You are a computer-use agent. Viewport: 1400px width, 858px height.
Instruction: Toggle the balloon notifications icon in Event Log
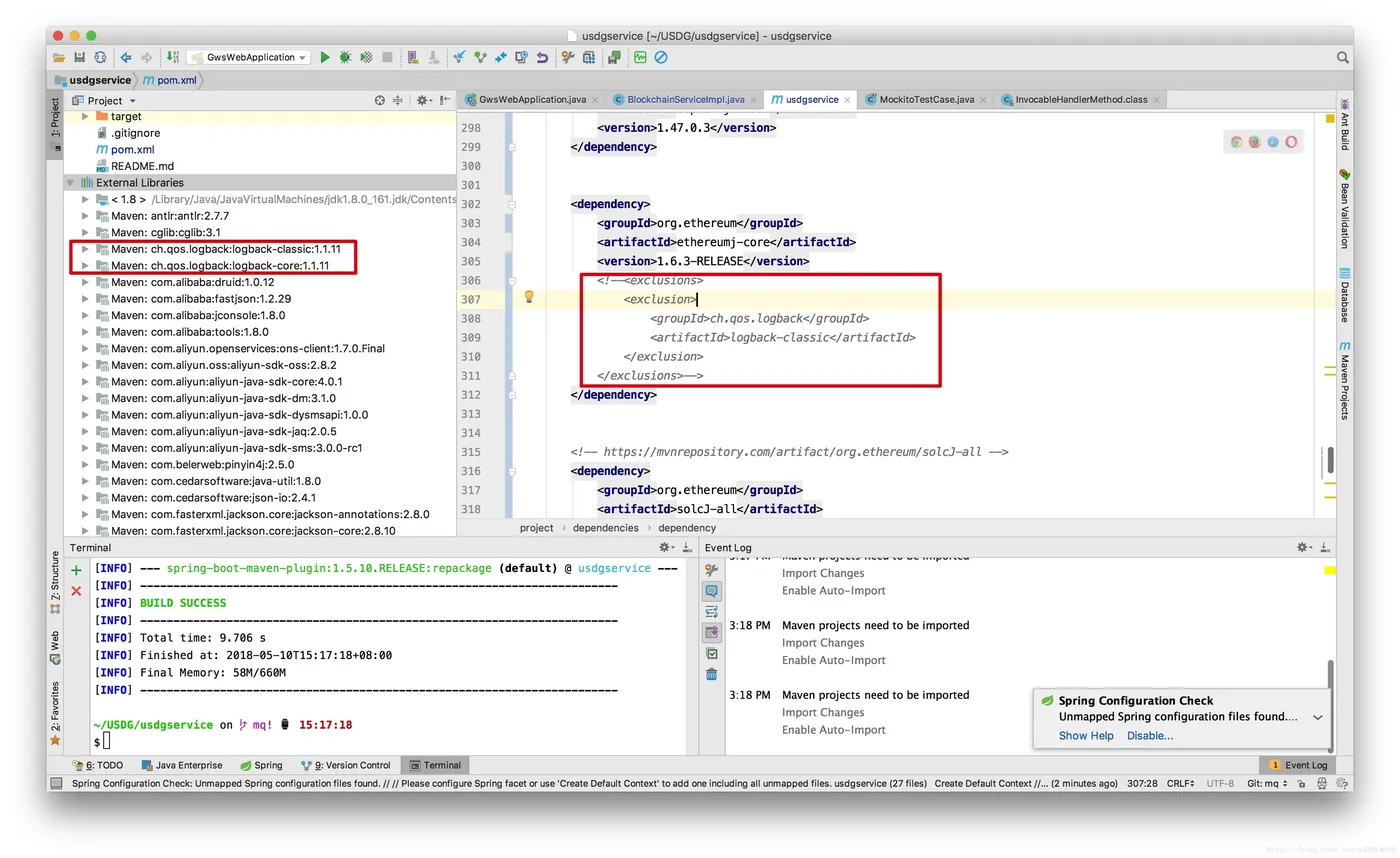[x=711, y=591]
